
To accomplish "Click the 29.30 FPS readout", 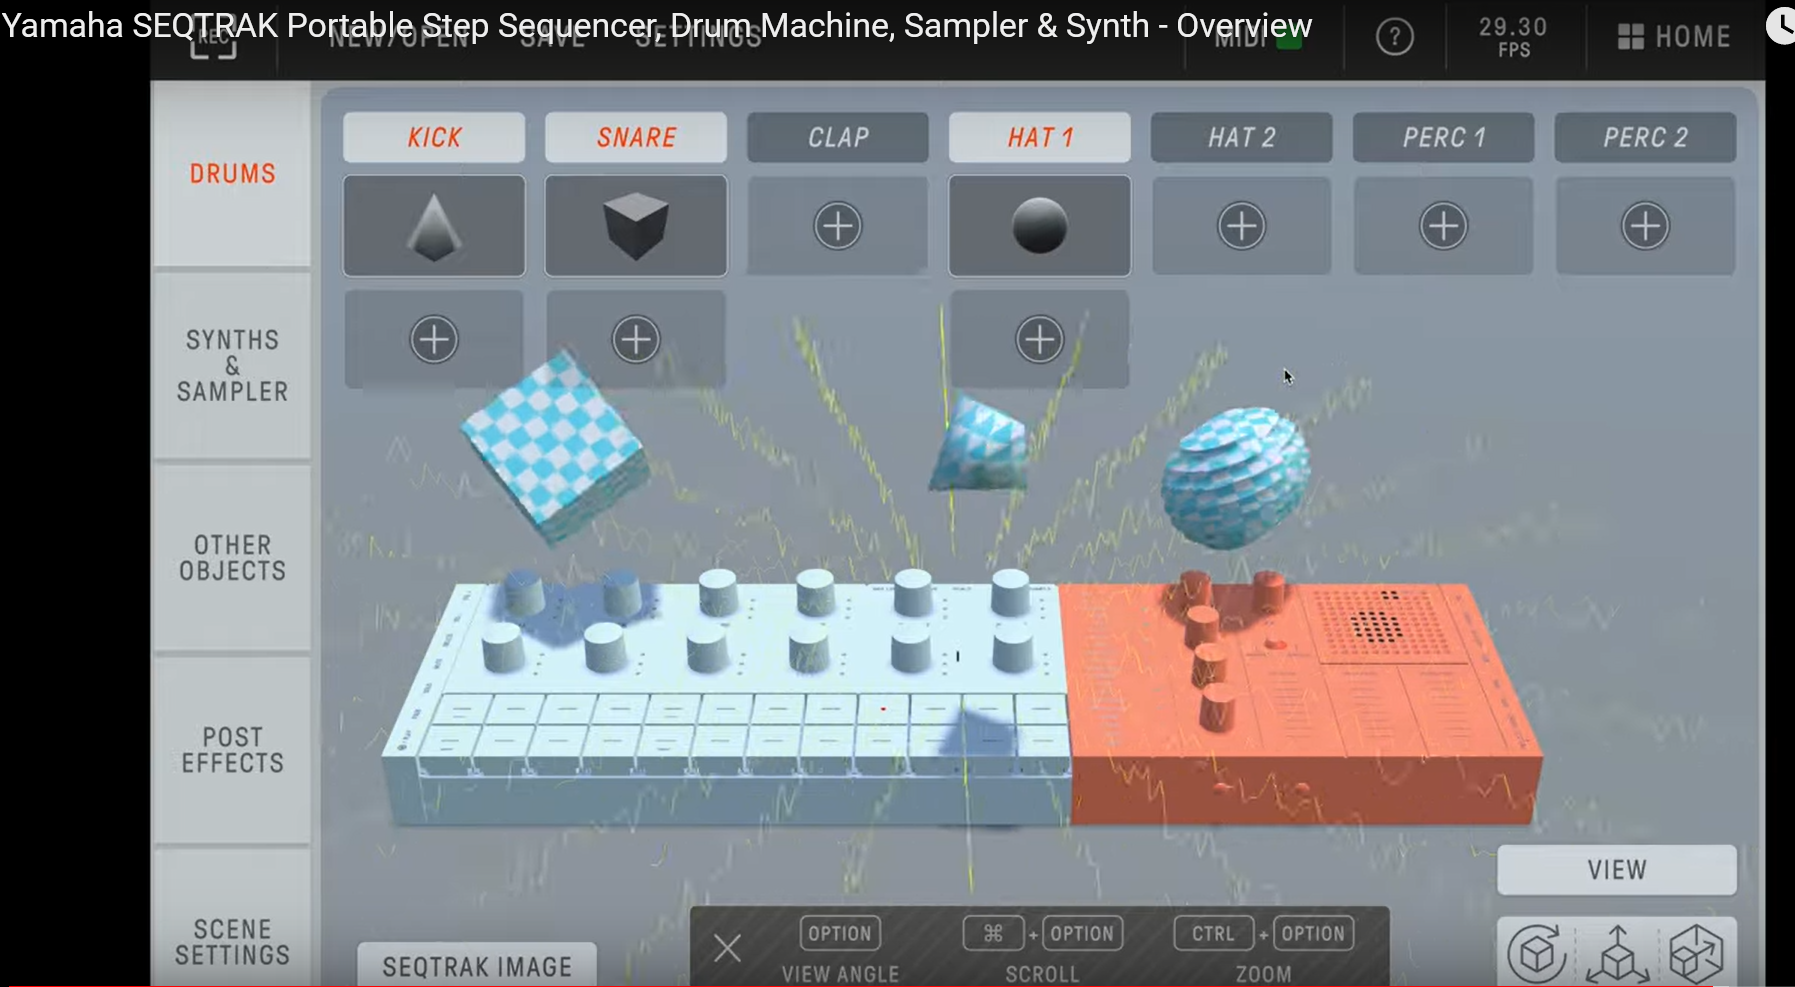I will 1513,37.
